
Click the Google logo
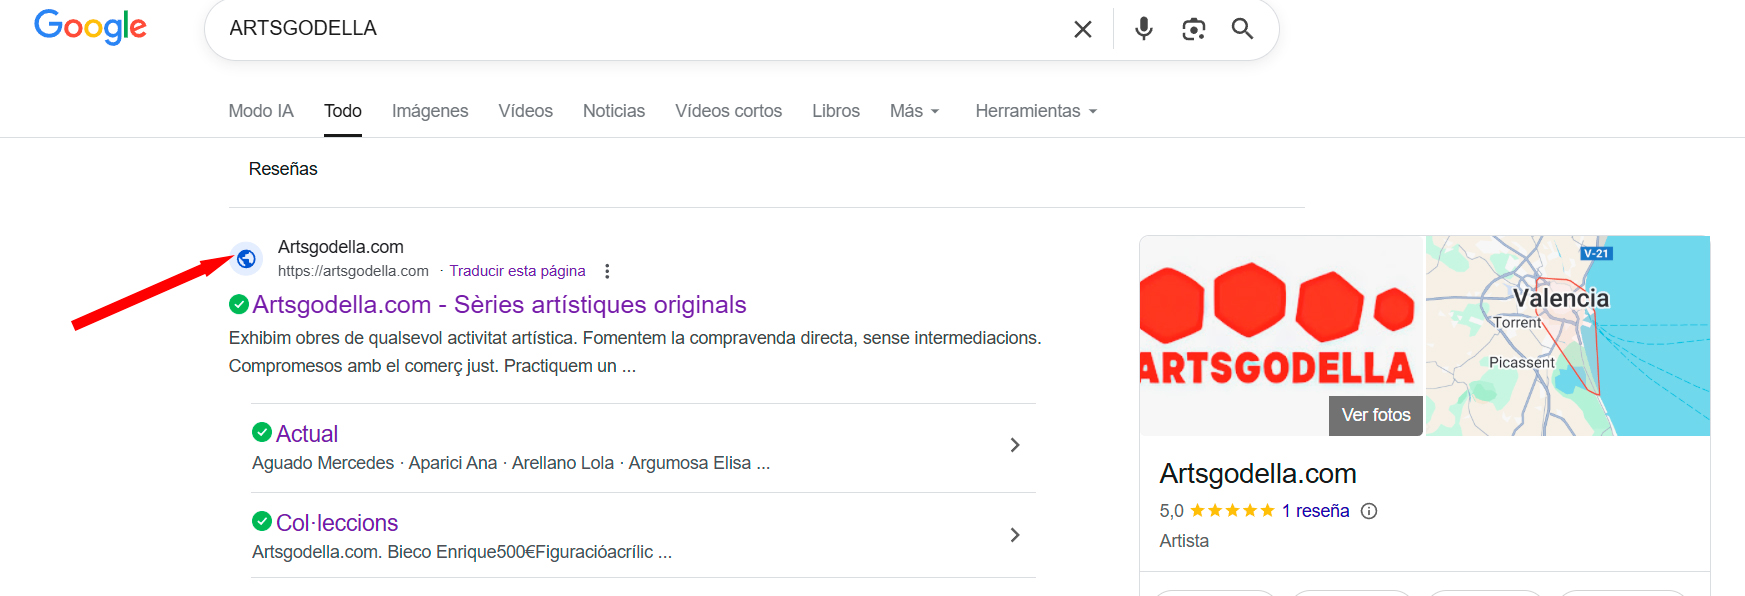[x=90, y=27]
